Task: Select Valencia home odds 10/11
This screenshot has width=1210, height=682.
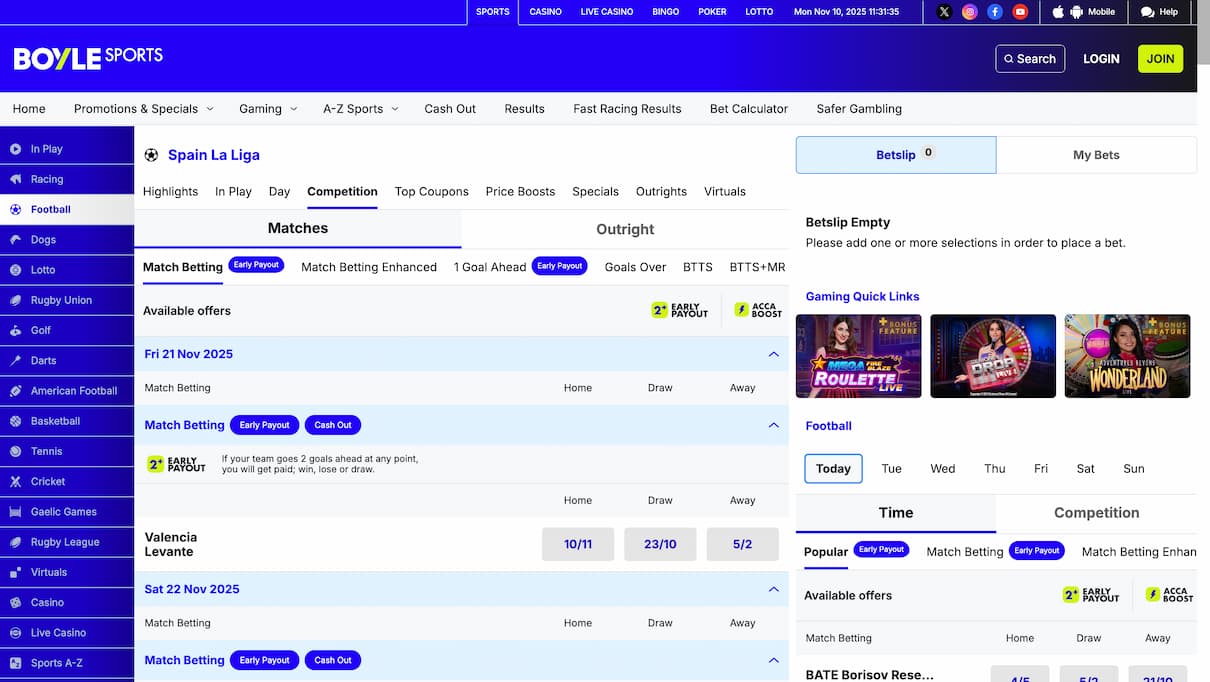Action: 578,545
